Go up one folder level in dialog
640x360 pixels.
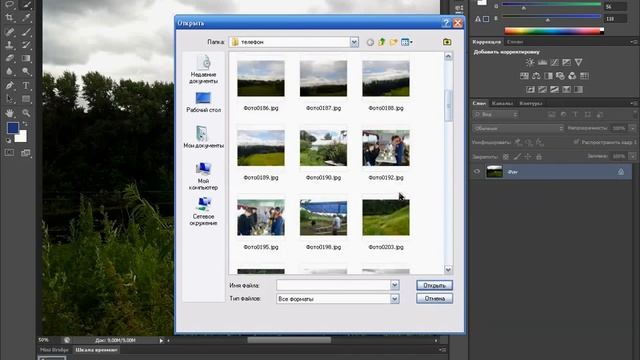pos(382,42)
